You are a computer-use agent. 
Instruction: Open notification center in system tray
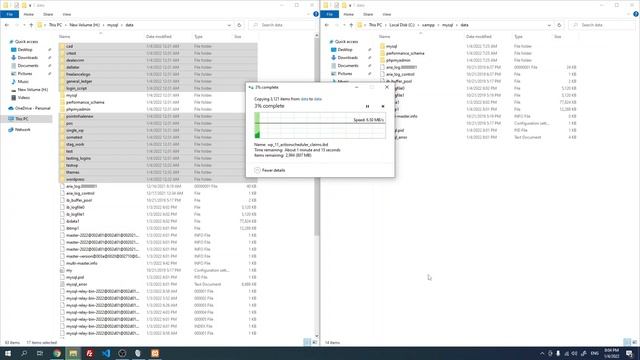point(629,353)
